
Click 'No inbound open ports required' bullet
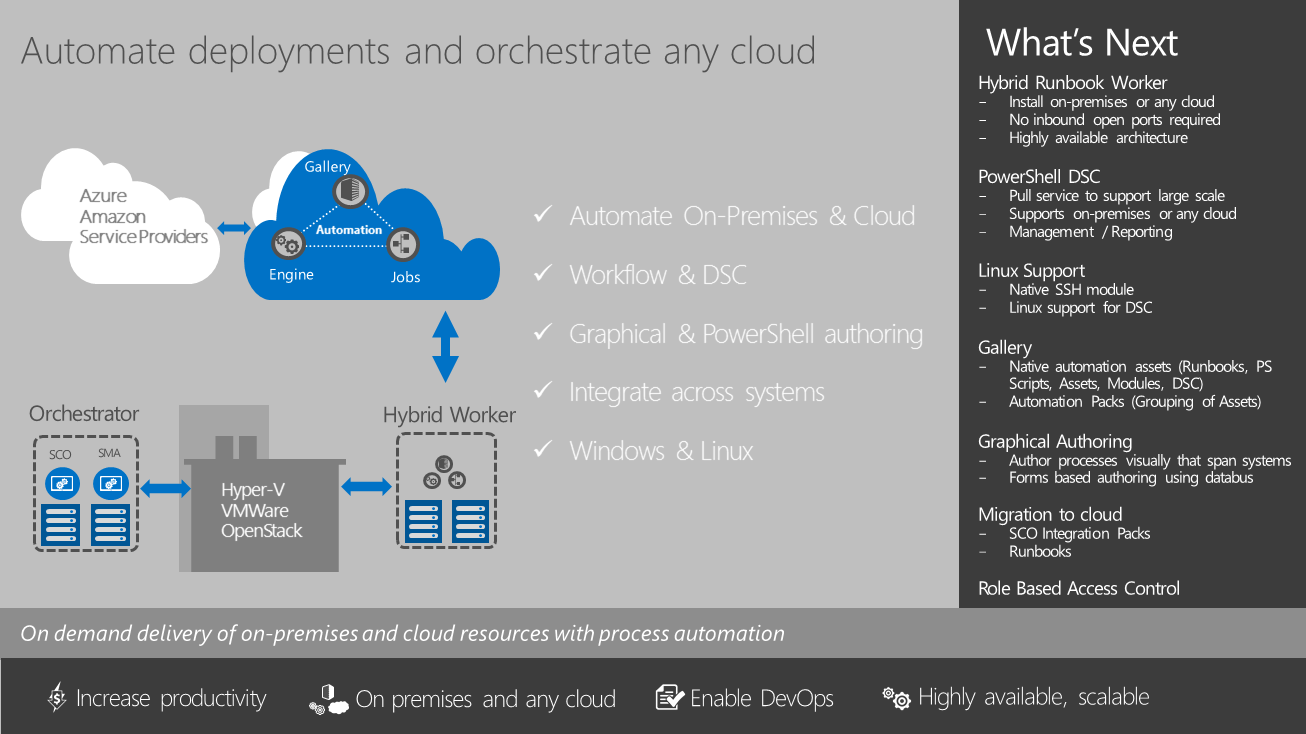tap(1114, 120)
